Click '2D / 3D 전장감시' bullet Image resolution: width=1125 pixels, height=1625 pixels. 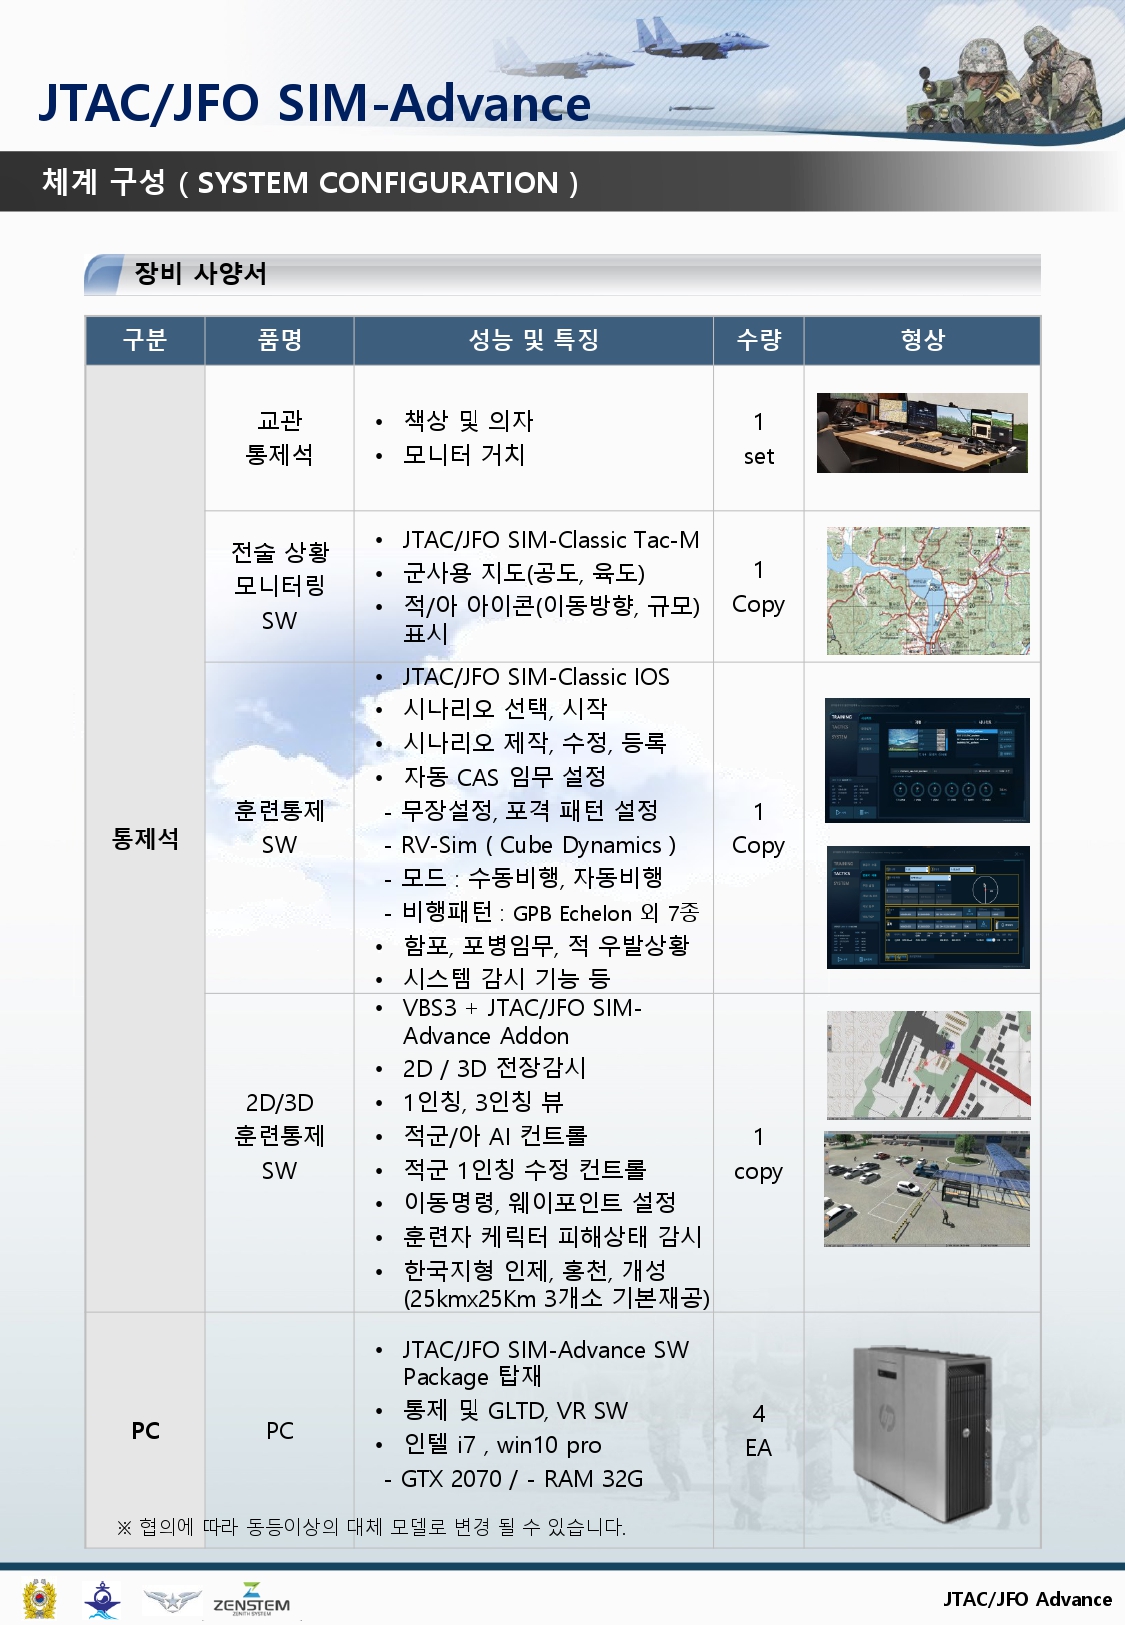click(494, 1068)
